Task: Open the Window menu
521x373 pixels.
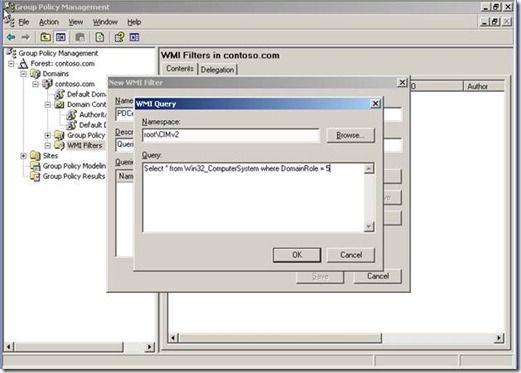Action: coord(105,22)
